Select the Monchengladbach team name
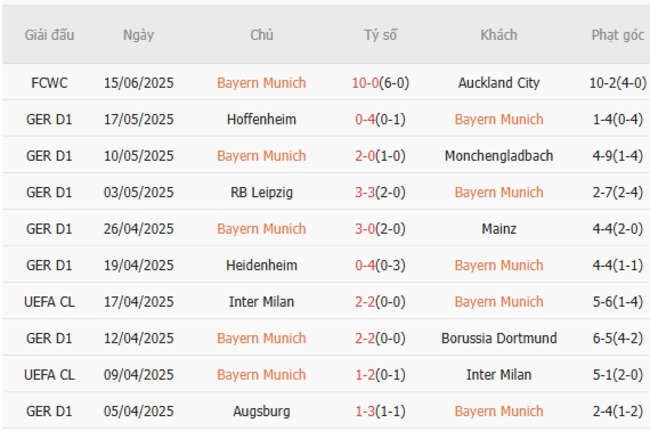 point(498,156)
